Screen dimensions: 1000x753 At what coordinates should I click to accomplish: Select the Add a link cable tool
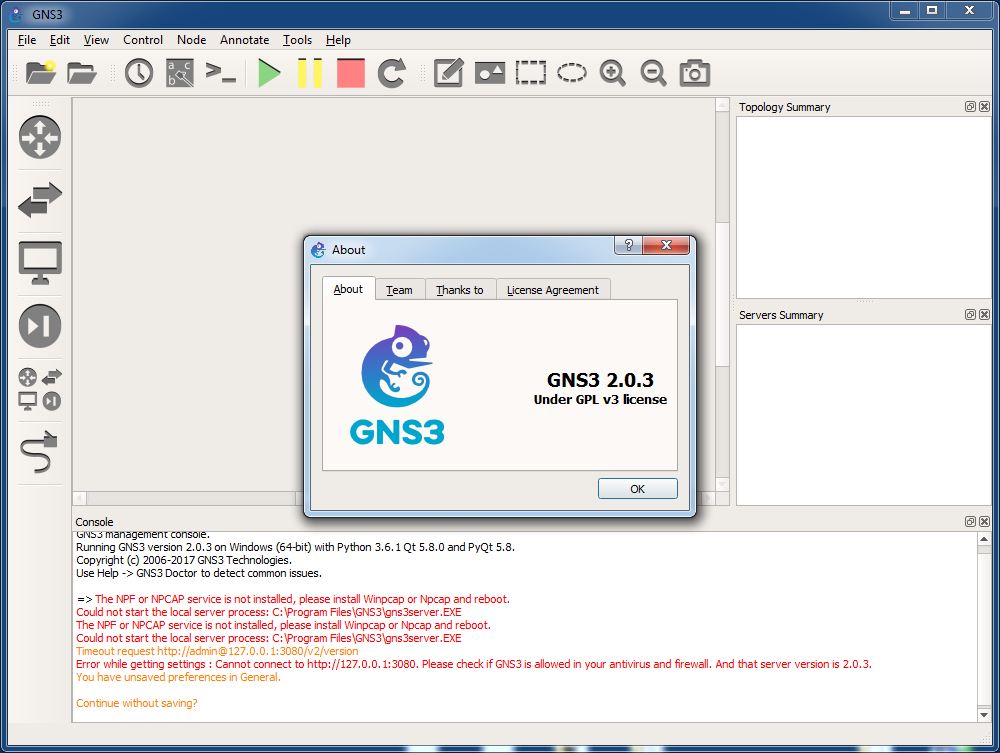tap(40, 451)
